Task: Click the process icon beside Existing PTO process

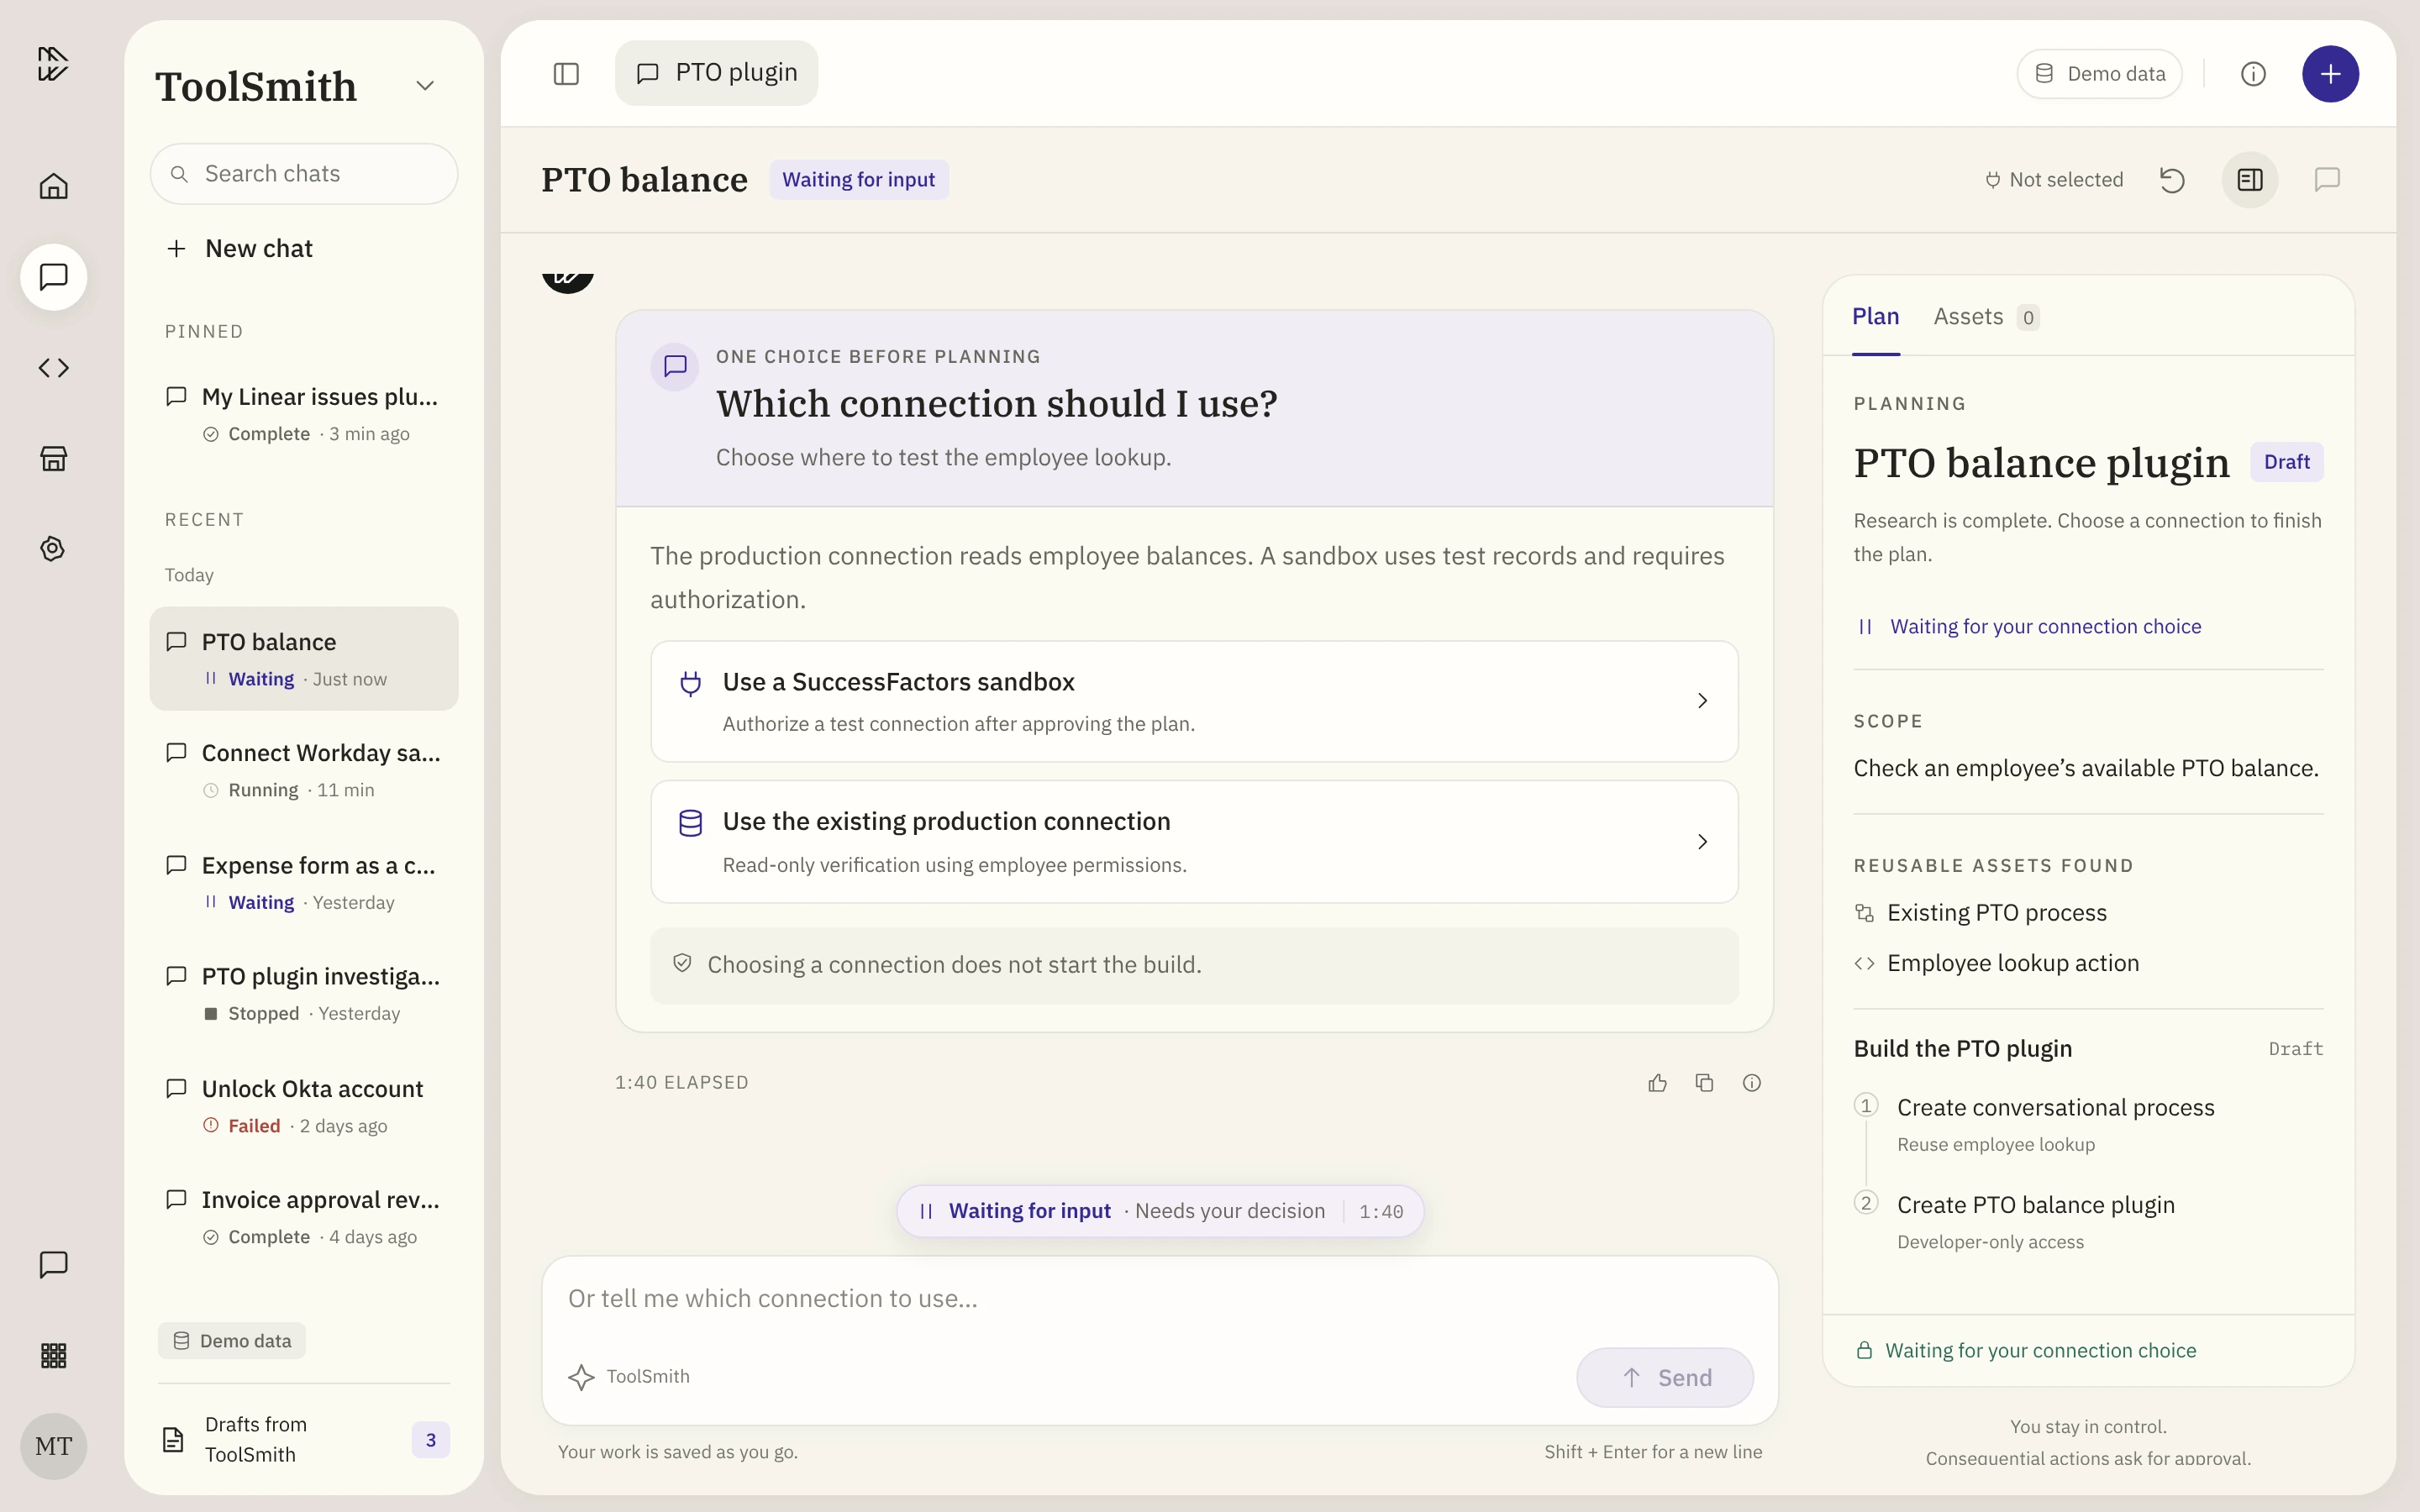Action: coord(1864,913)
